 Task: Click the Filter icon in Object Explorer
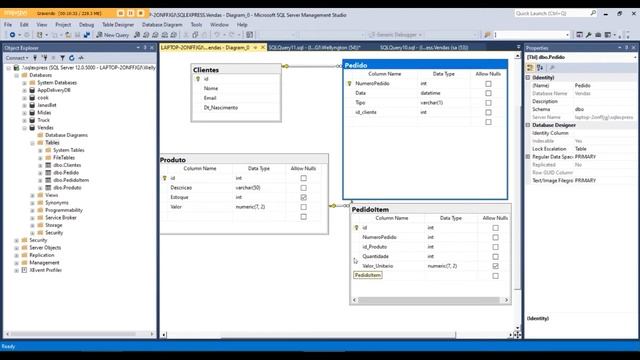pos(62,58)
